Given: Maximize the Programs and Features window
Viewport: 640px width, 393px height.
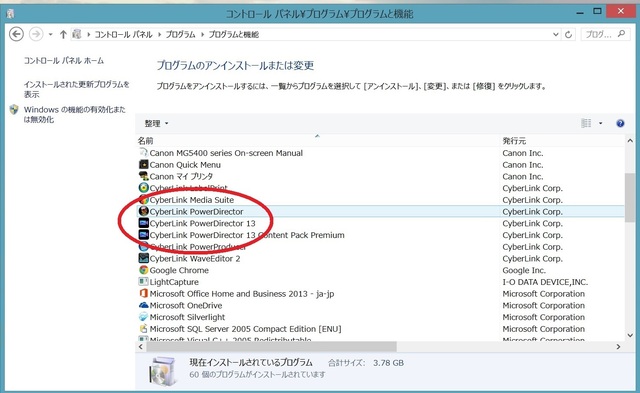Looking at the screenshot, I should (597, 12).
